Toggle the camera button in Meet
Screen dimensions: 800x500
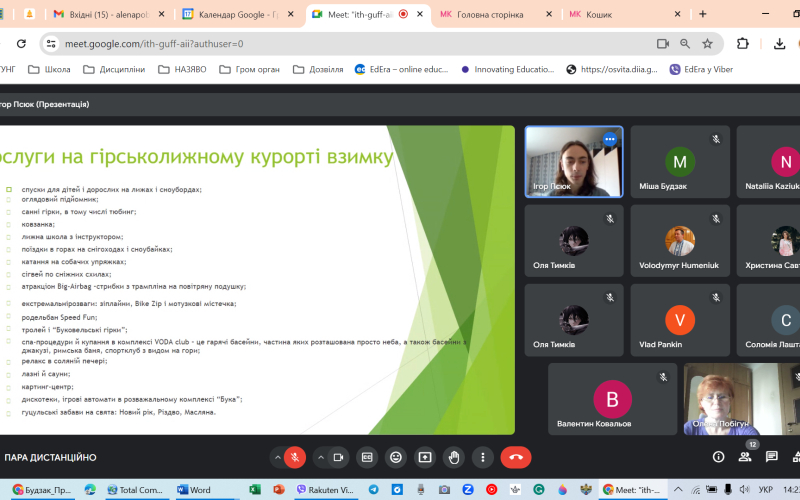click(x=338, y=458)
